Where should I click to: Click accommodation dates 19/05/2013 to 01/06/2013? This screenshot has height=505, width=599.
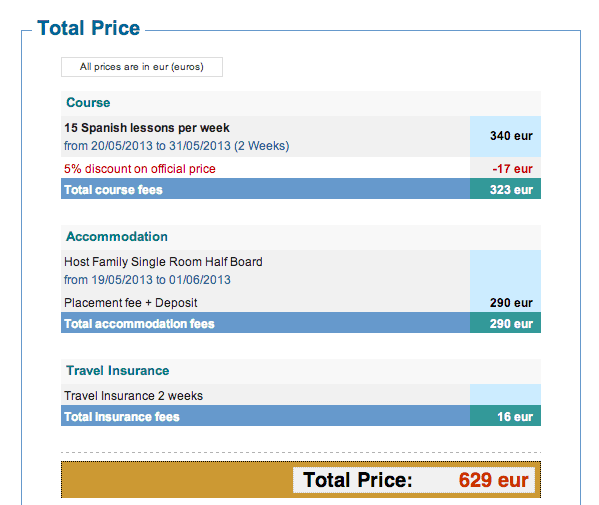pyautogui.click(x=147, y=280)
